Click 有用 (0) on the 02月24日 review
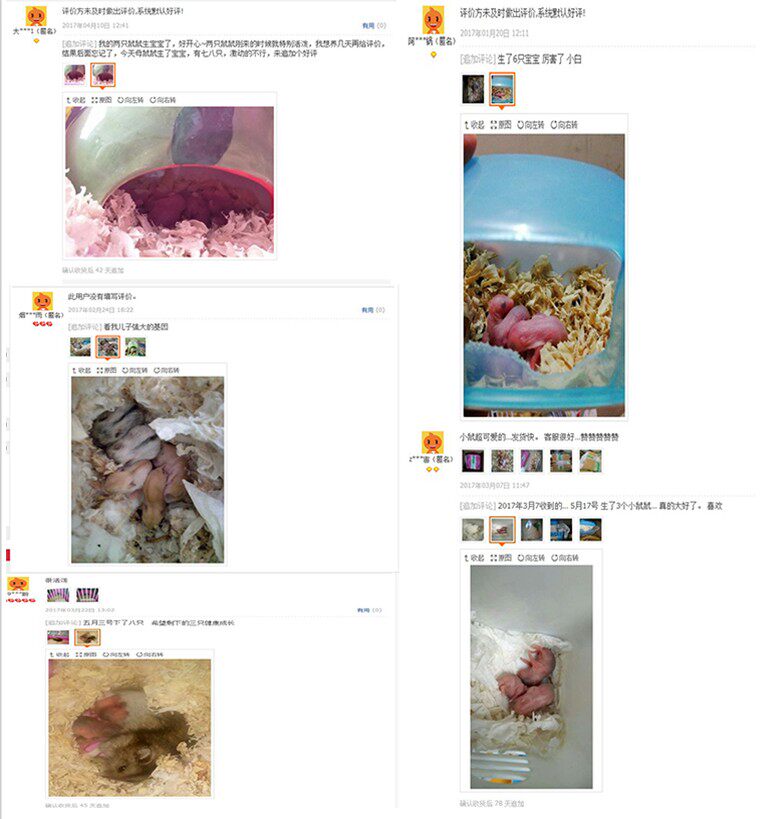The height and width of the screenshot is (819, 763). 373,310
